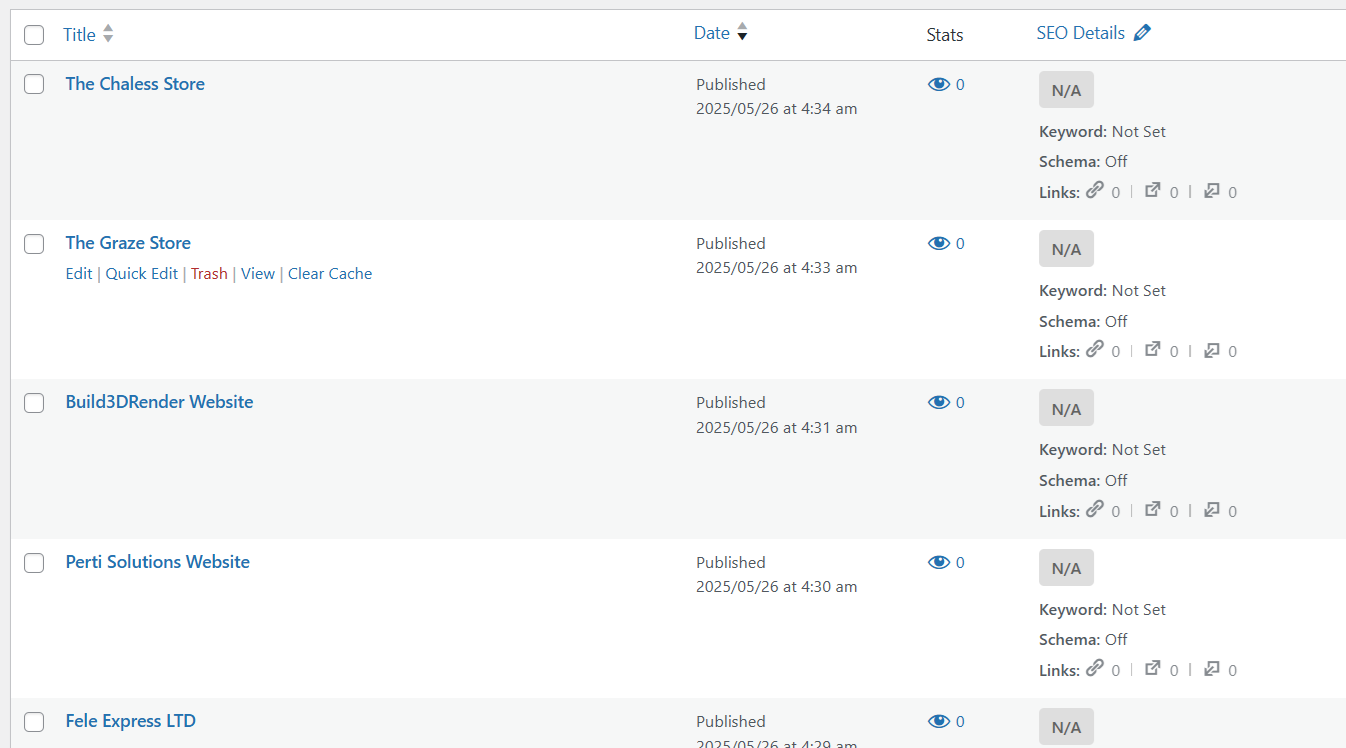Image resolution: width=1346 pixels, height=748 pixels.
Task: Click the external links icon for Build3DRender Website
Action: (x=1153, y=510)
